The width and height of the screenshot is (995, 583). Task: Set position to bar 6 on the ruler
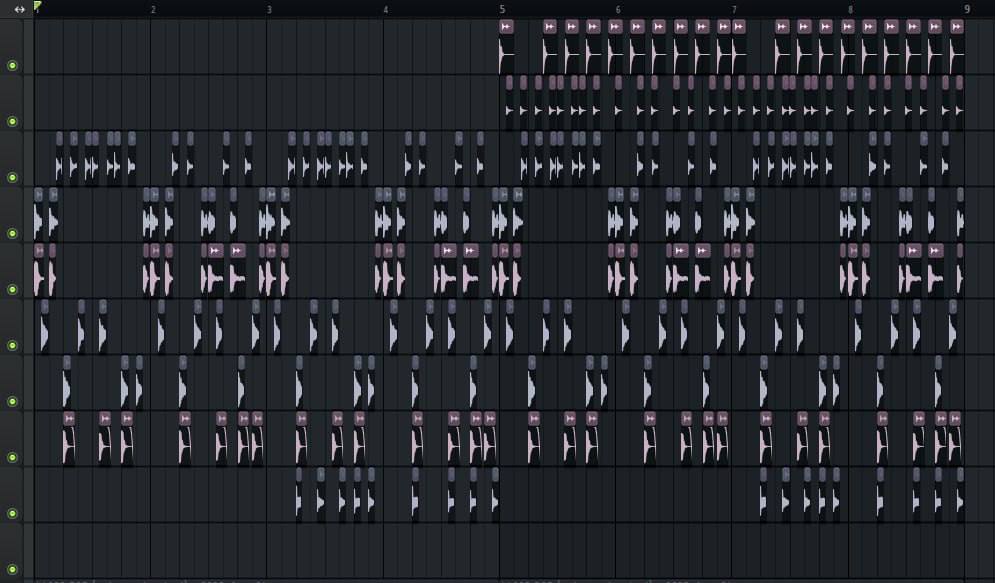pos(618,10)
